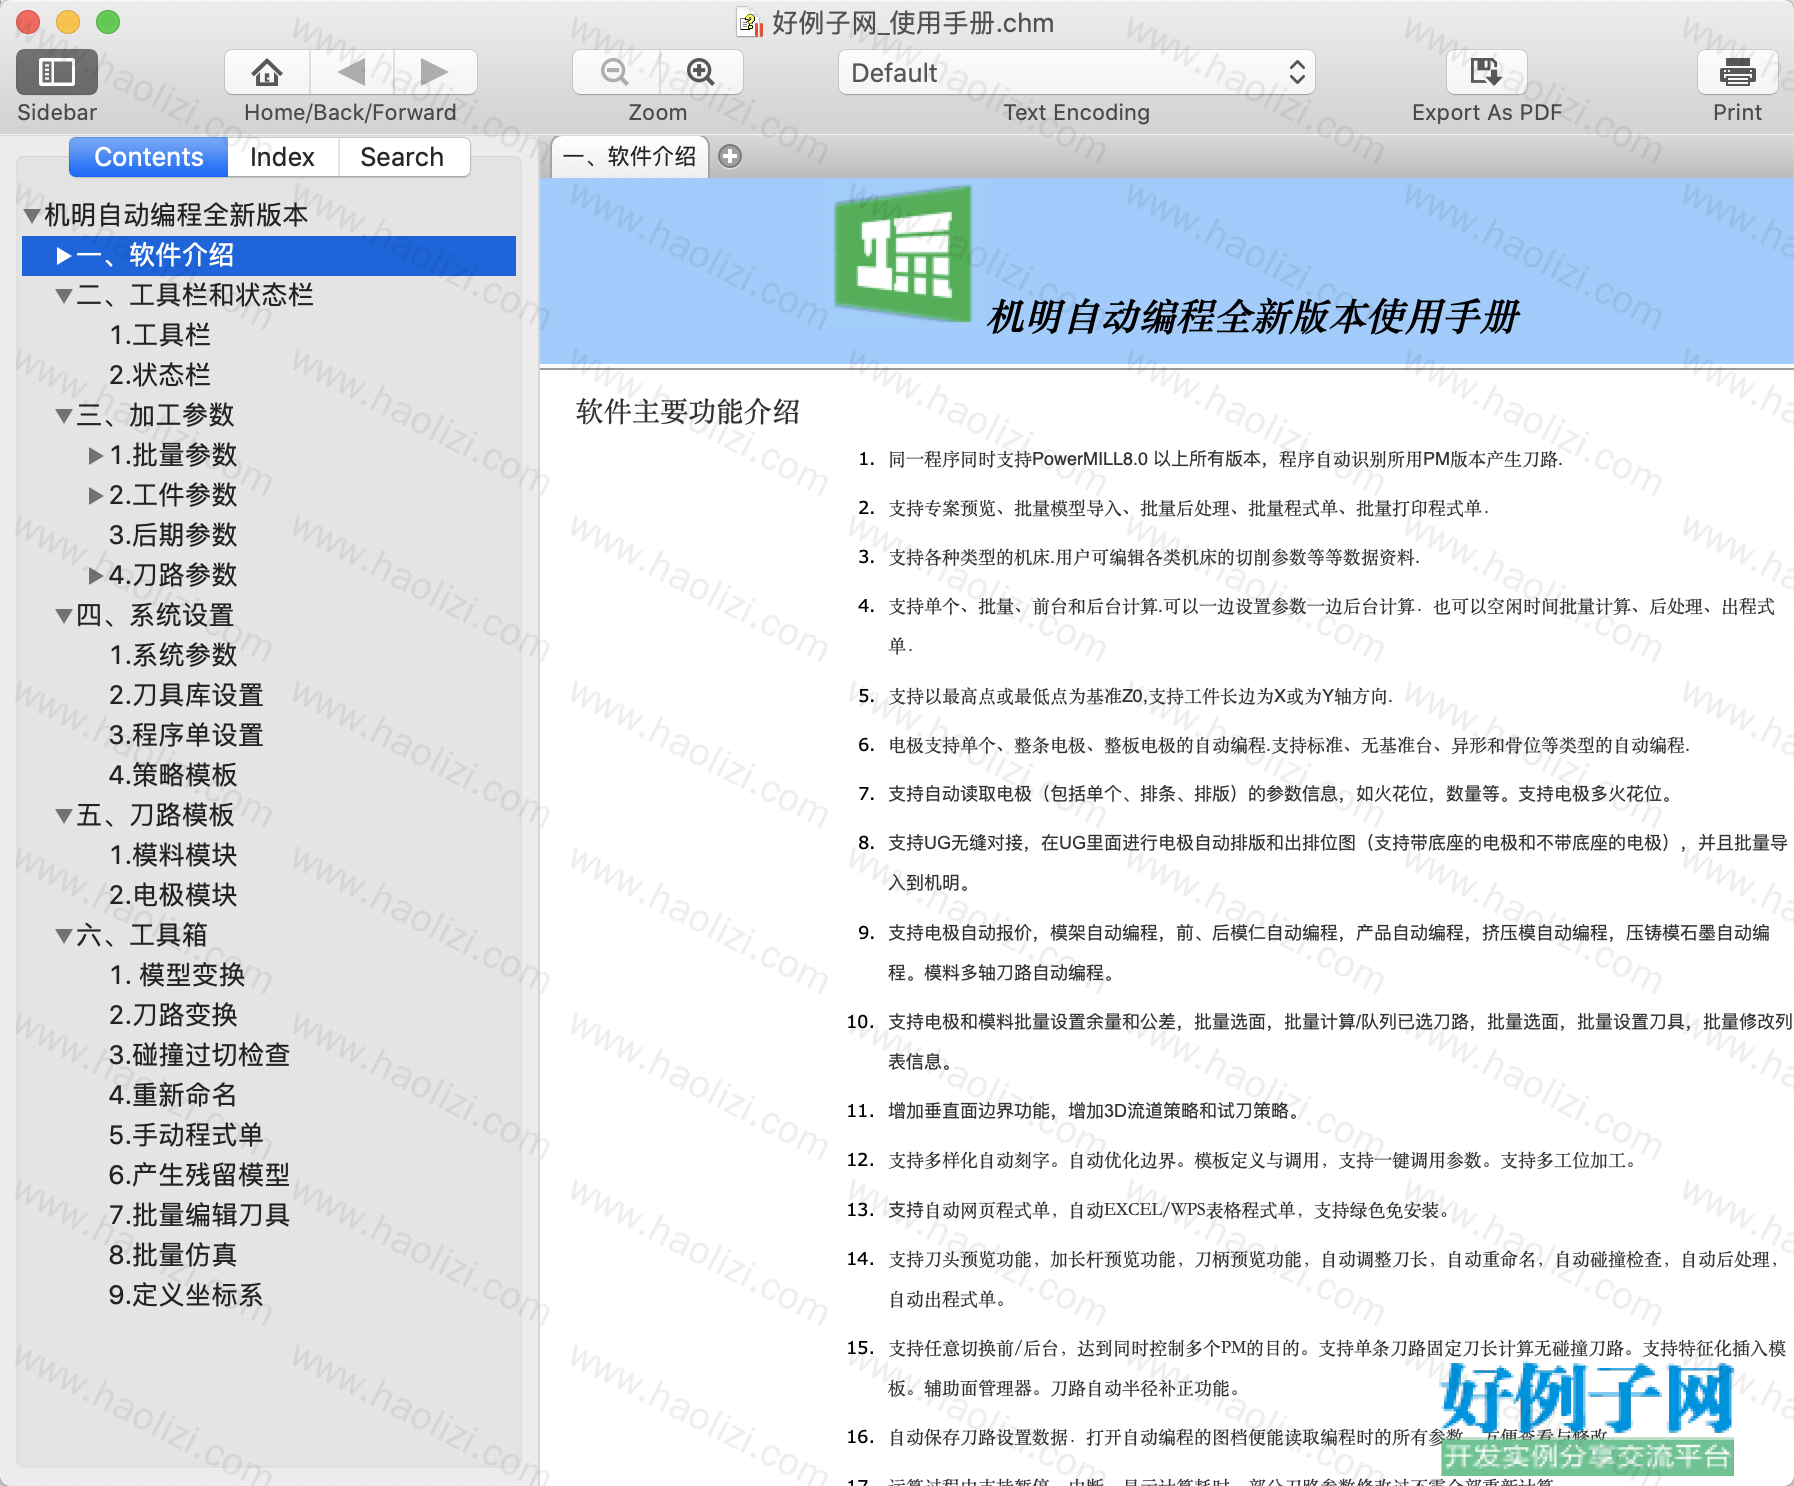1794x1486 pixels.
Task: Open the 1. 模型变换 topic
Action: (x=177, y=975)
